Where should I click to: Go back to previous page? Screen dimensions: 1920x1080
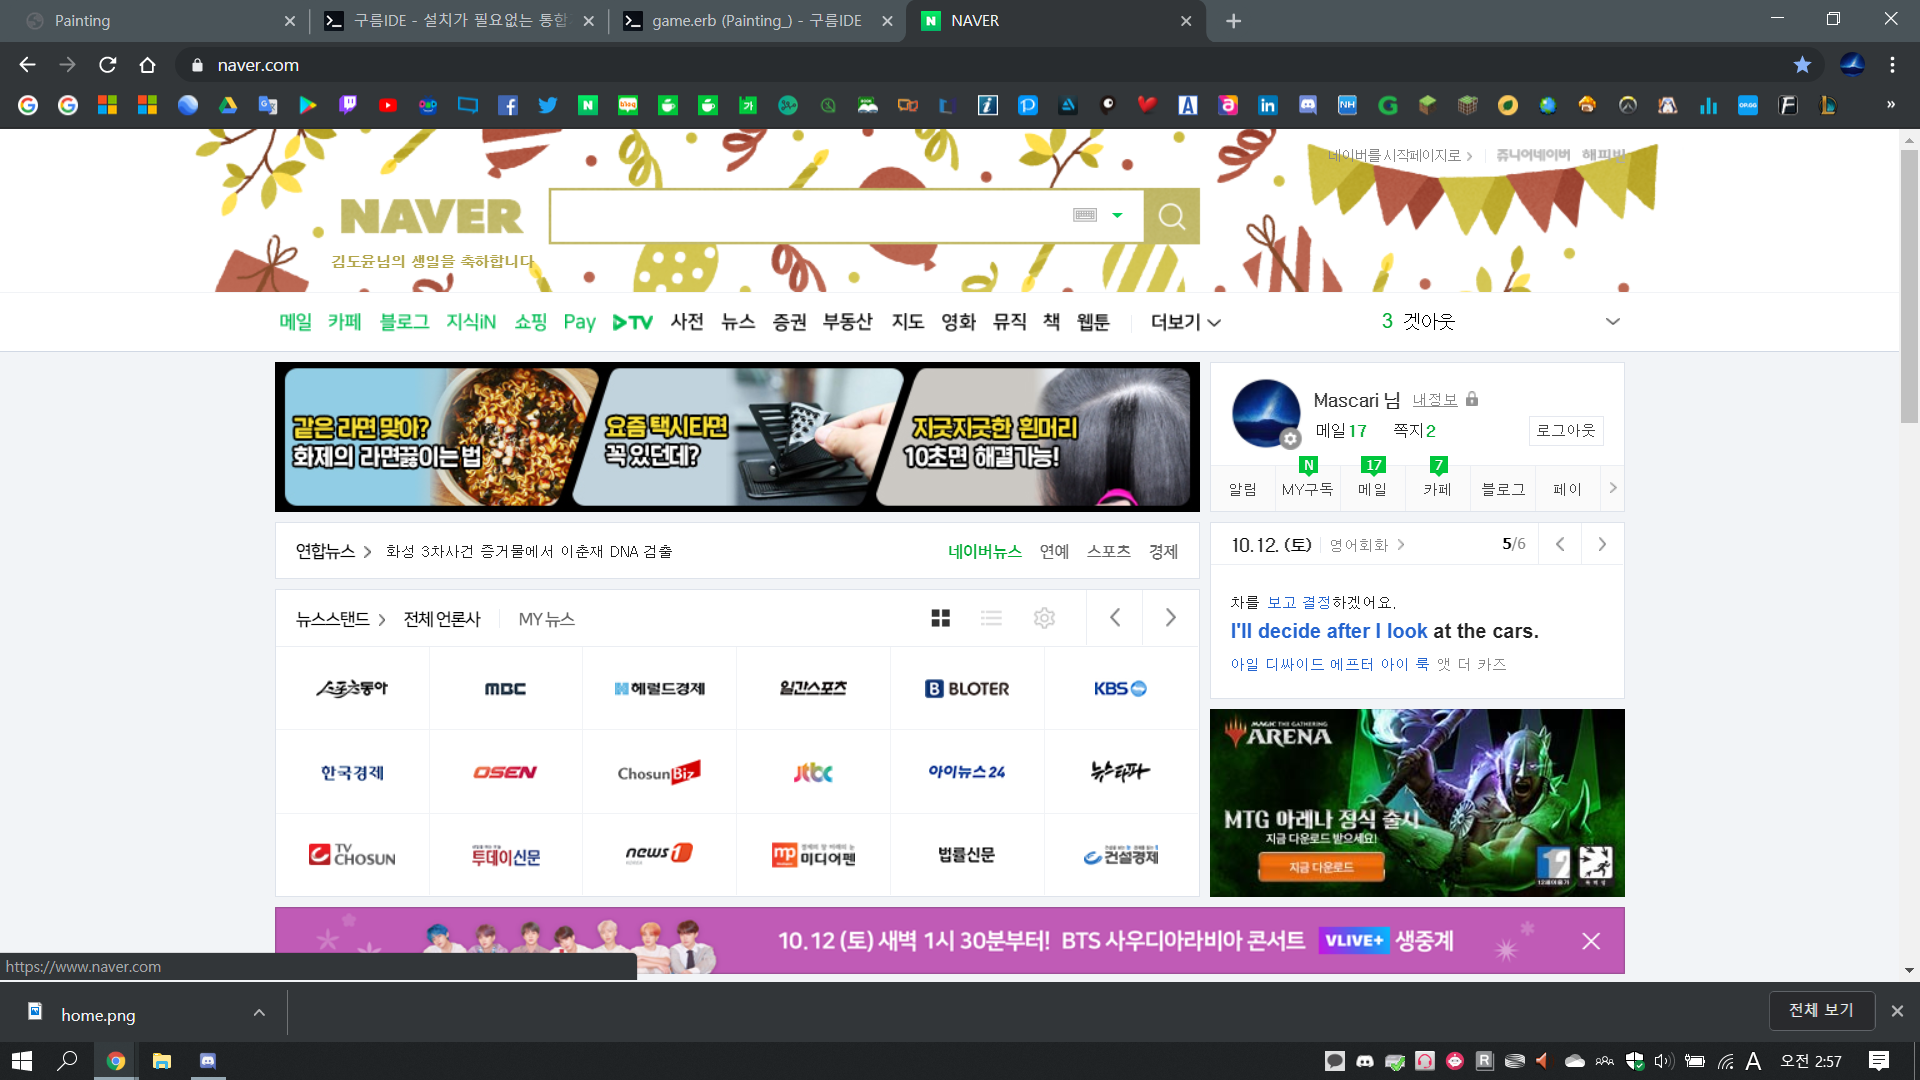coord(28,65)
